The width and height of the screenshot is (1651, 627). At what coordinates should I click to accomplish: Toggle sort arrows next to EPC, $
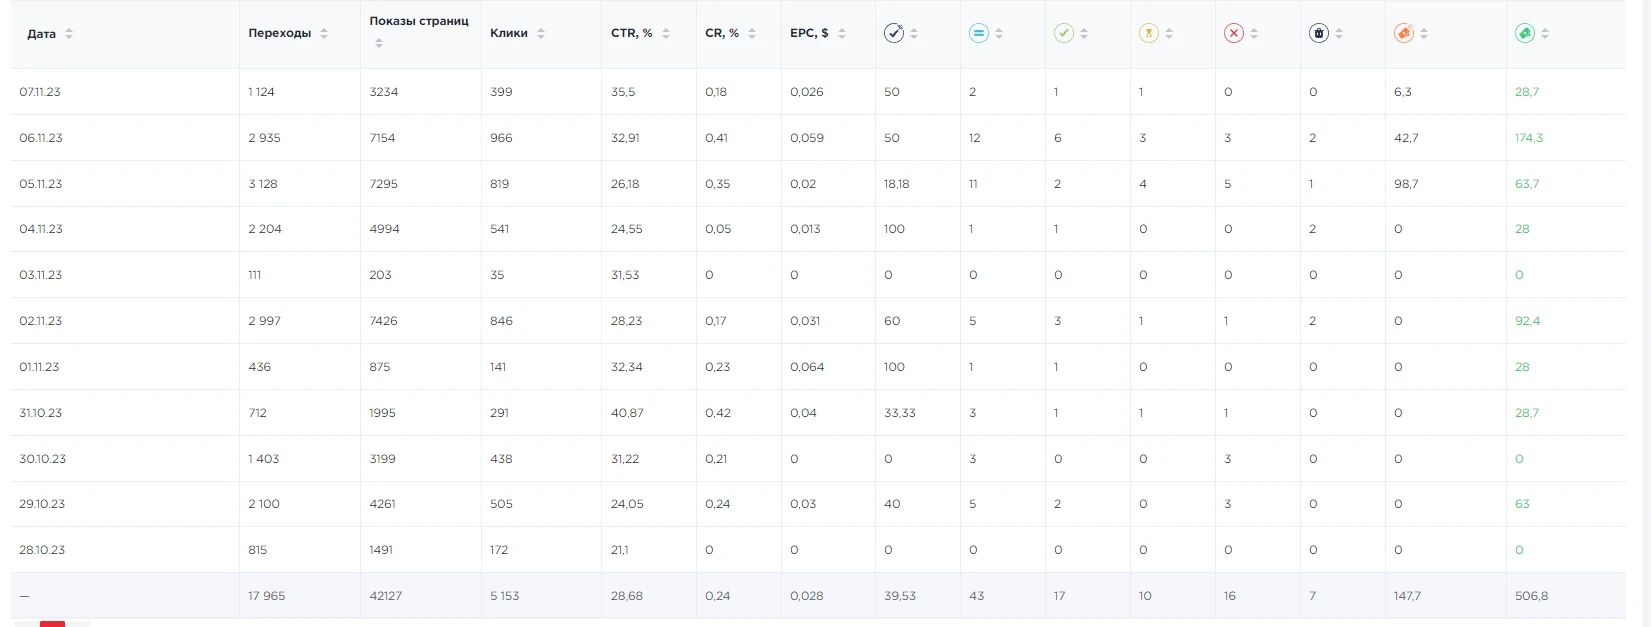(x=842, y=33)
